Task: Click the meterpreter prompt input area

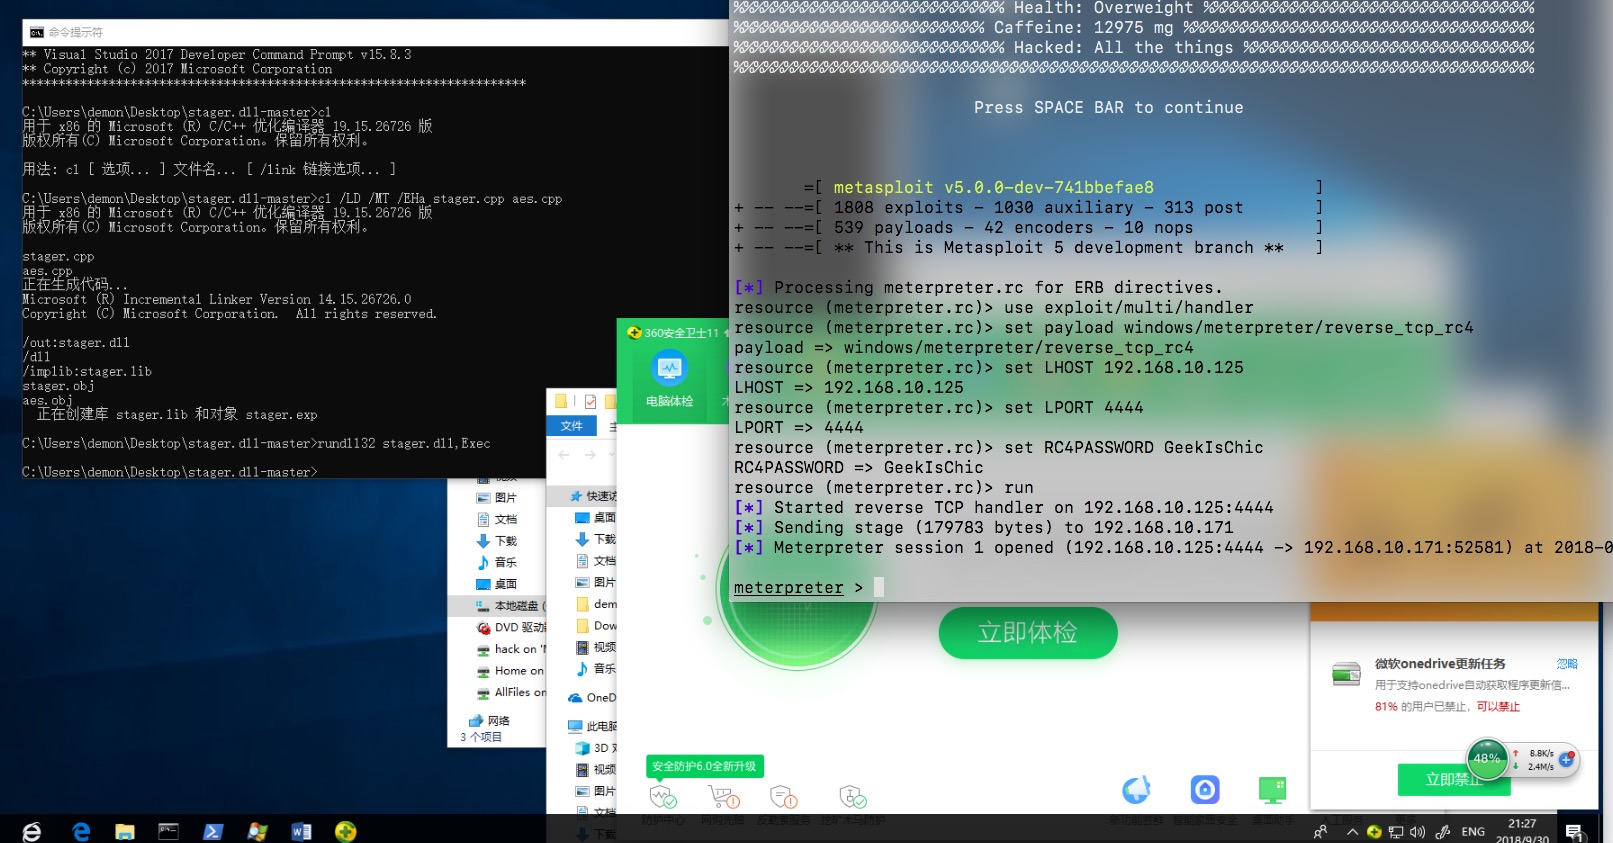Action: 879,588
